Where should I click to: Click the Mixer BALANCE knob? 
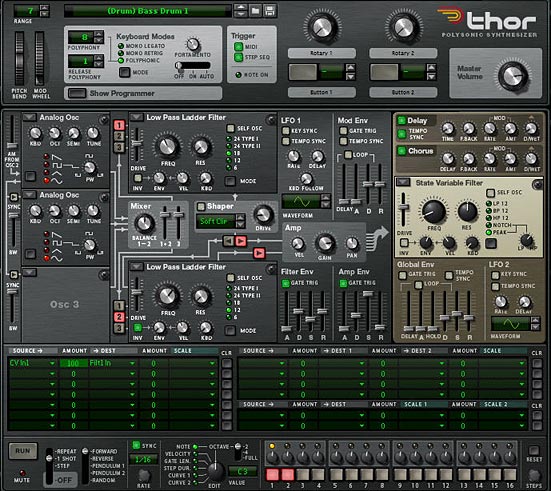tap(144, 223)
